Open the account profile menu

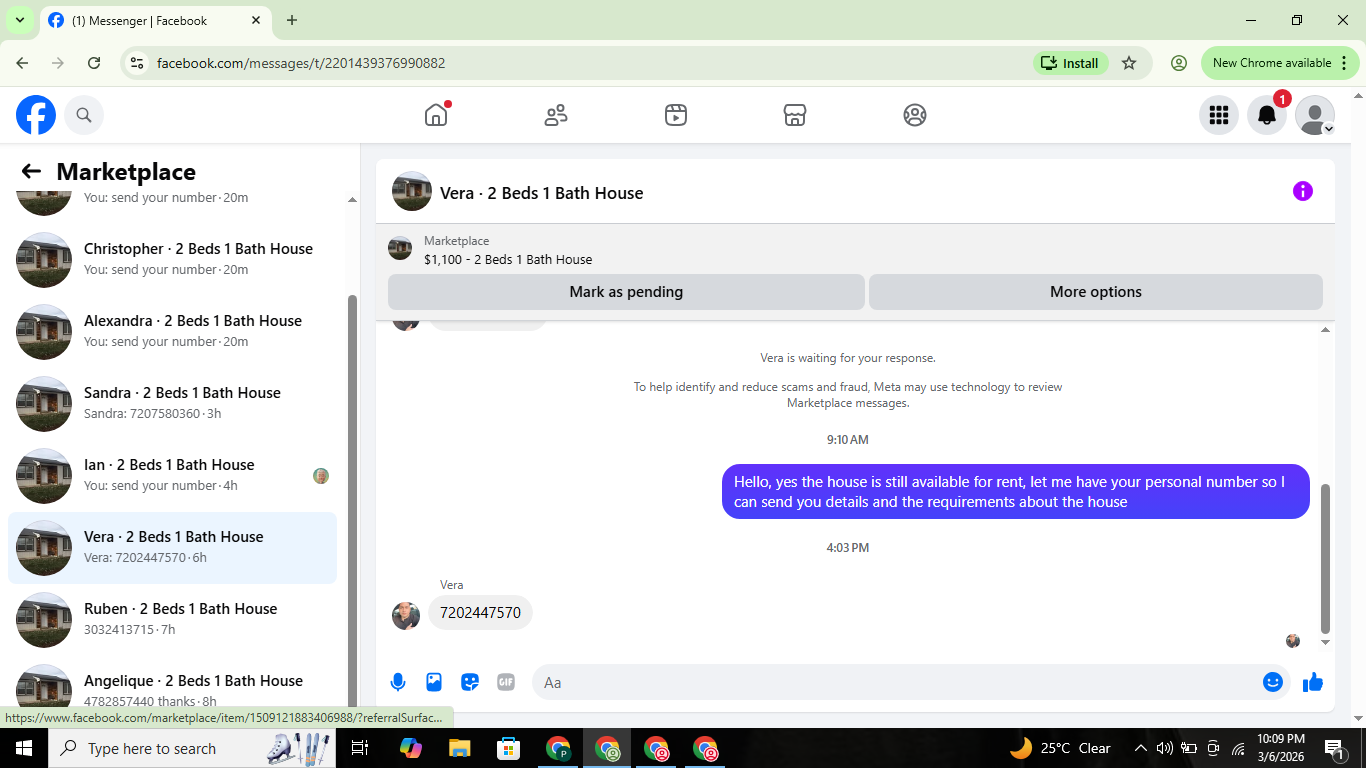(x=1315, y=115)
